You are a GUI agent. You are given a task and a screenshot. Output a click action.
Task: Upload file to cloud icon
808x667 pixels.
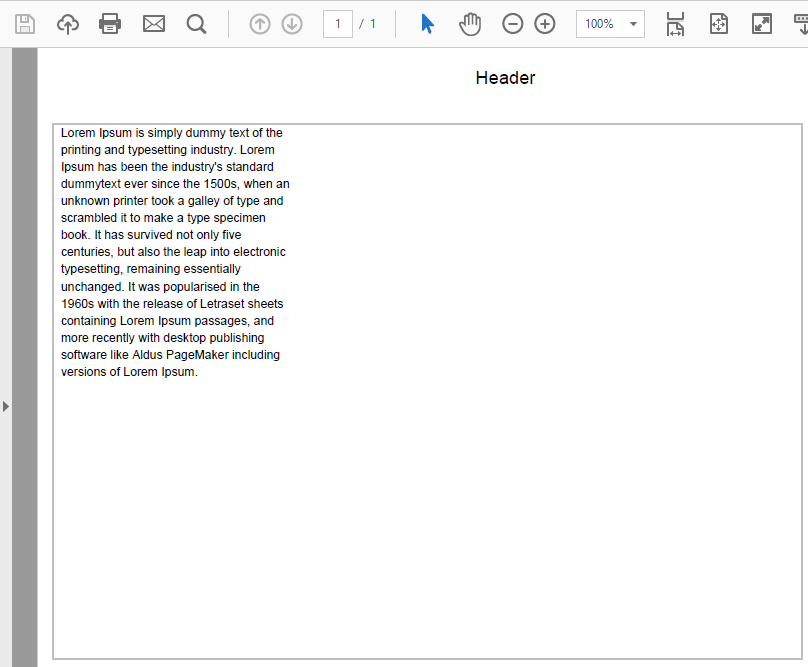pyautogui.click(x=68, y=24)
